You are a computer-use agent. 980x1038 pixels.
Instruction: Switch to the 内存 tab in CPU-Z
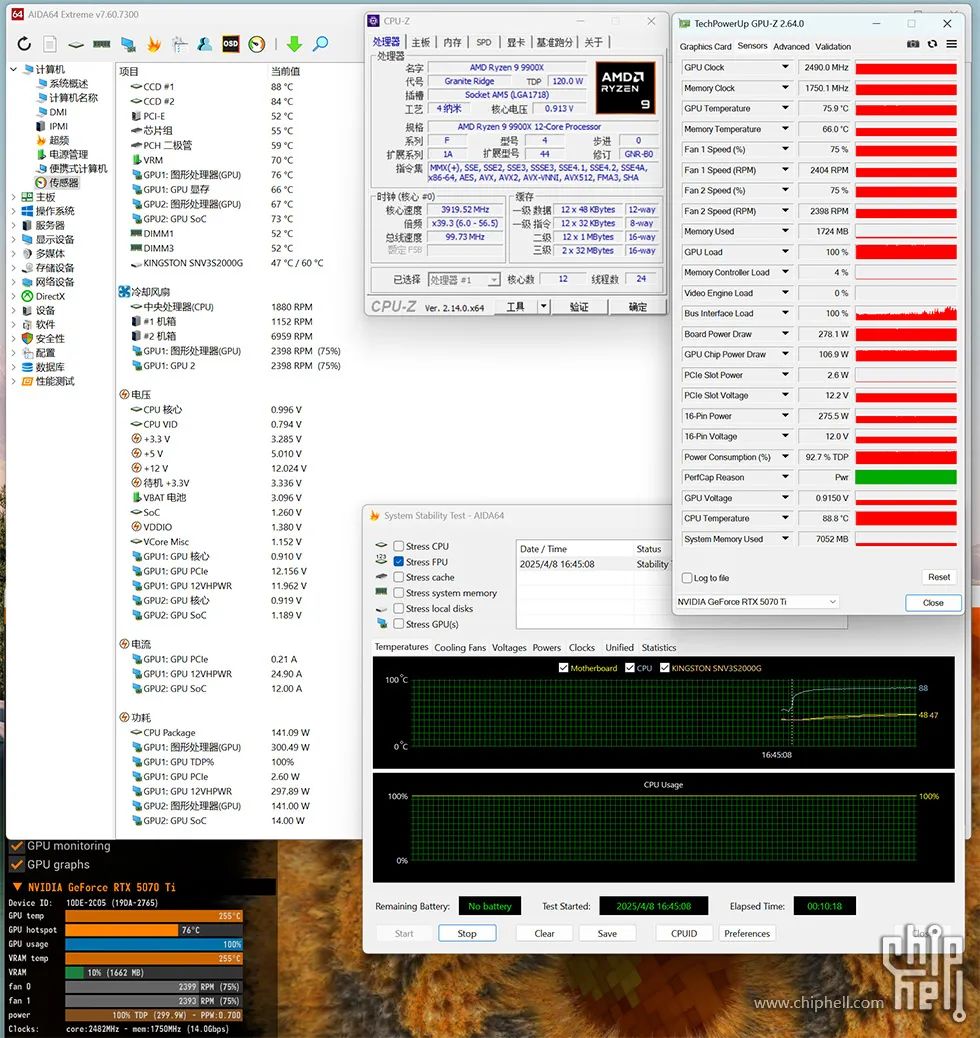[452, 42]
